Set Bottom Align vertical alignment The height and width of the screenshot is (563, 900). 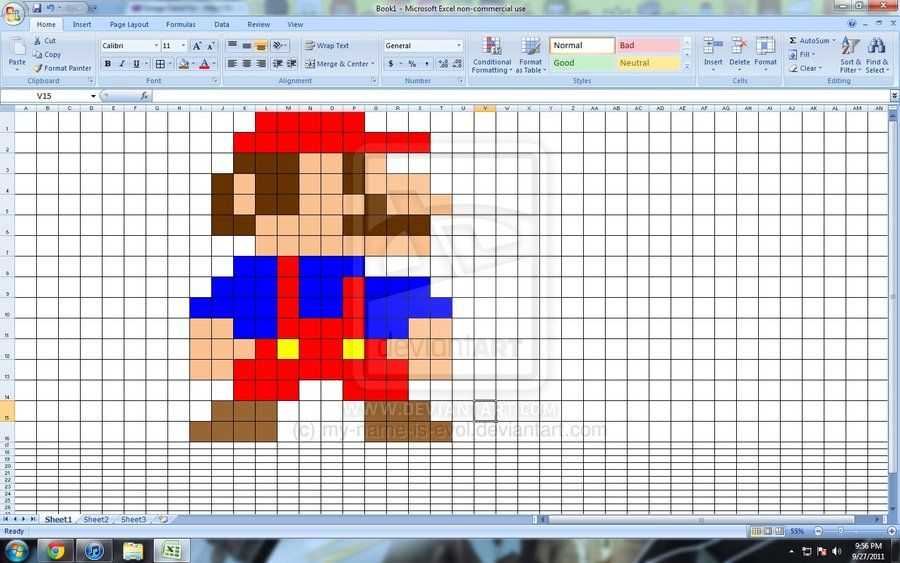click(x=261, y=45)
